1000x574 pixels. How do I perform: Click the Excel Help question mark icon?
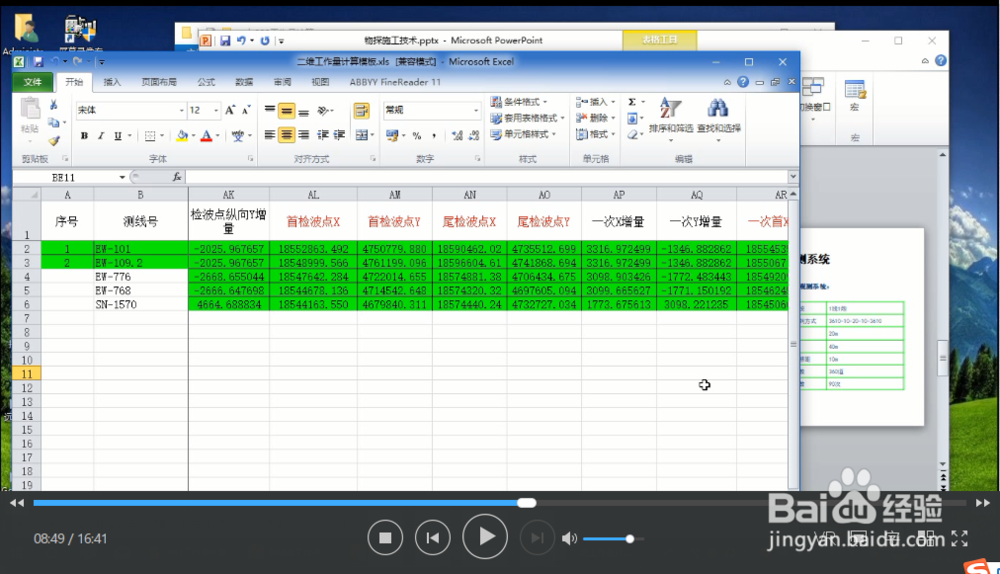click(743, 82)
